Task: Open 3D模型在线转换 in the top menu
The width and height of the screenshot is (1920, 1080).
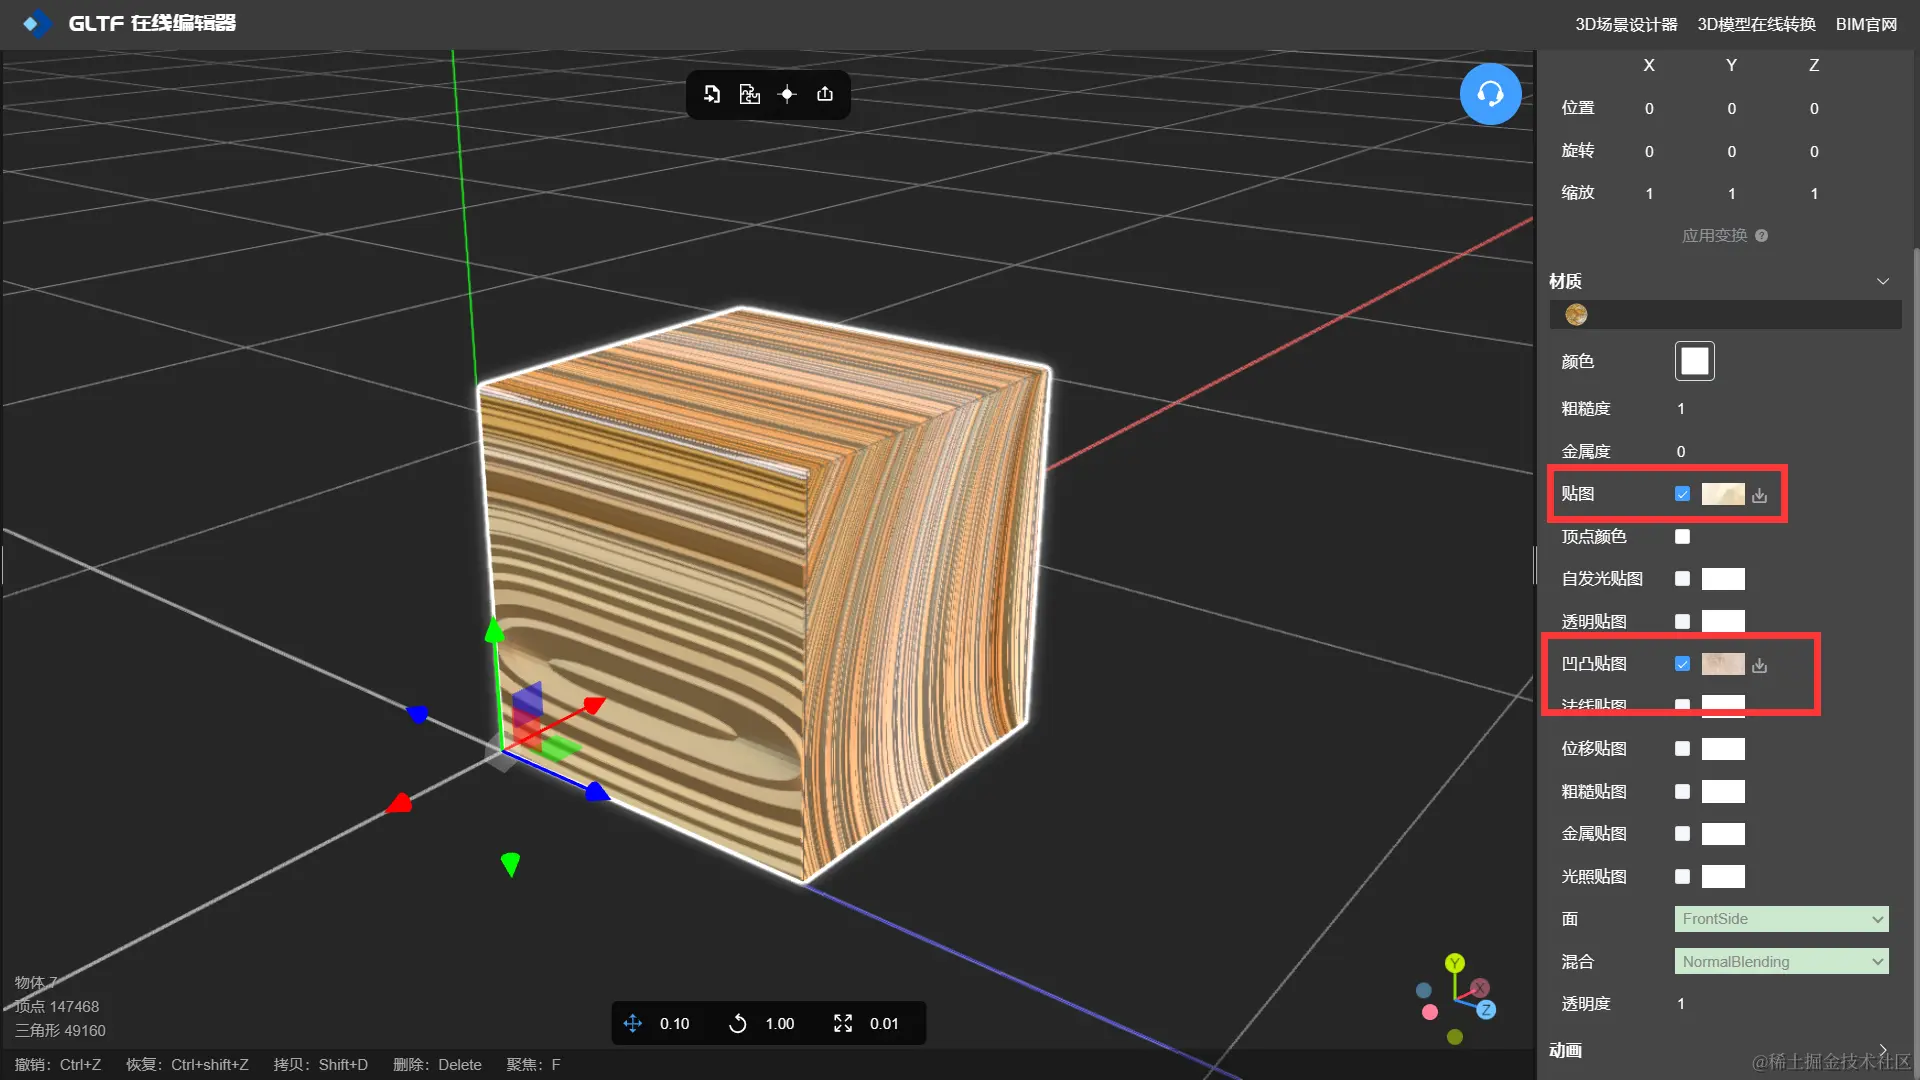Action: click(x=1756, y=24)
